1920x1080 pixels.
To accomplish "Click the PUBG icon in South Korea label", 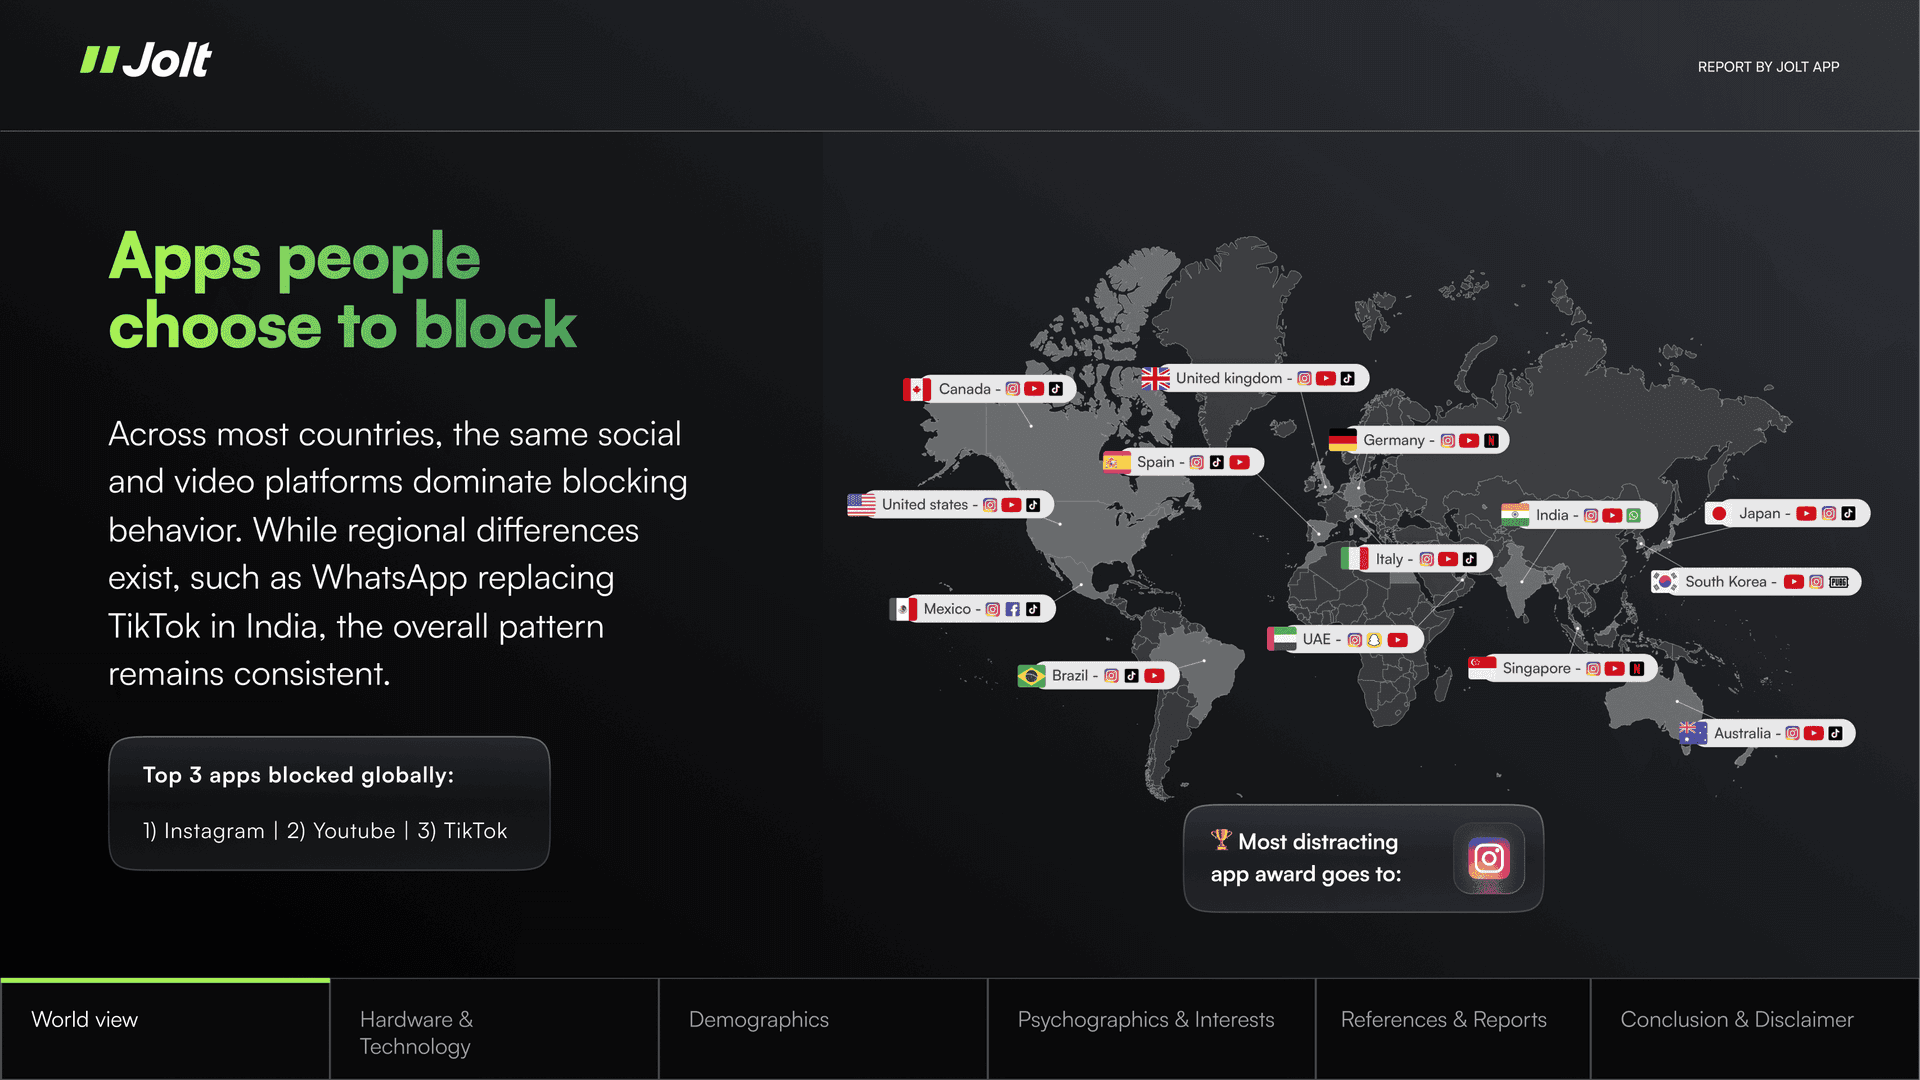I will [1839, 582].
